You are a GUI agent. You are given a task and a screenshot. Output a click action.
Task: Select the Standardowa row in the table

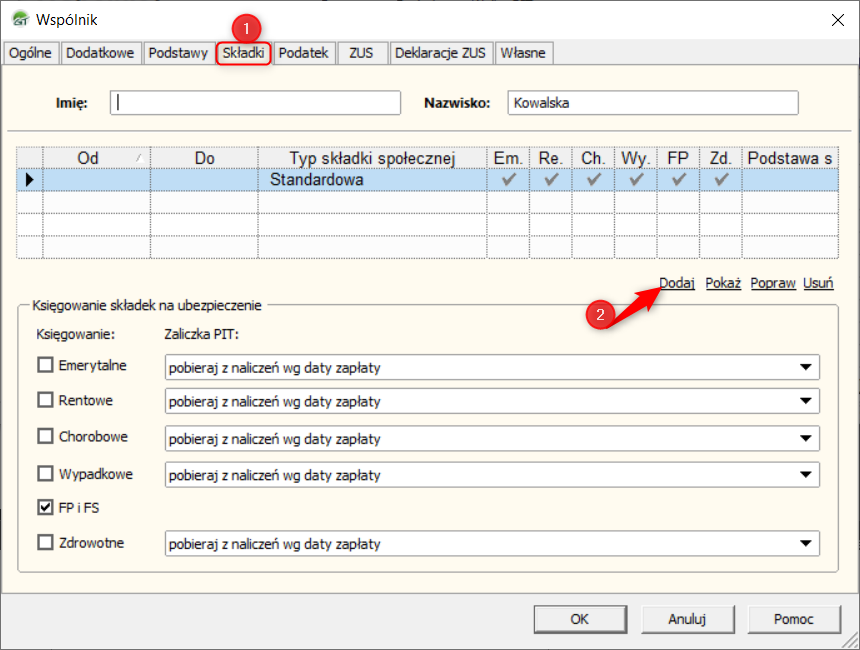pos(428,180)
